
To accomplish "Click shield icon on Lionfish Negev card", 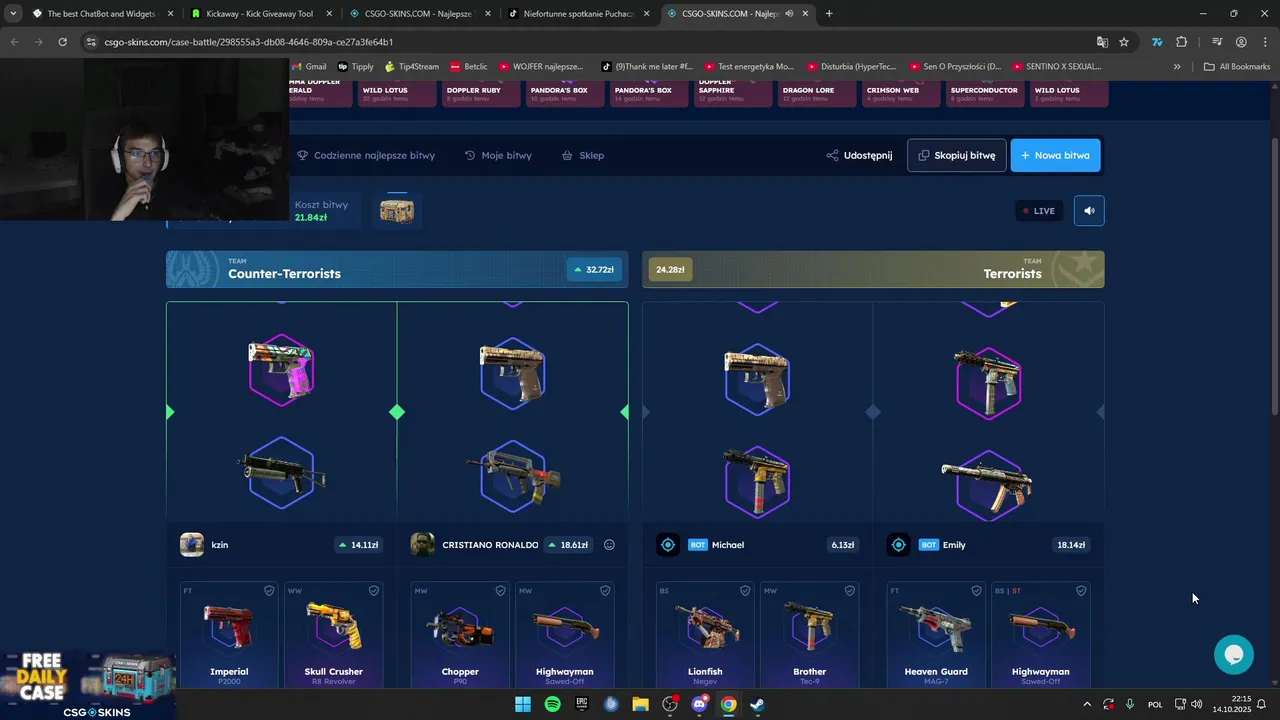I will (745, 591).
